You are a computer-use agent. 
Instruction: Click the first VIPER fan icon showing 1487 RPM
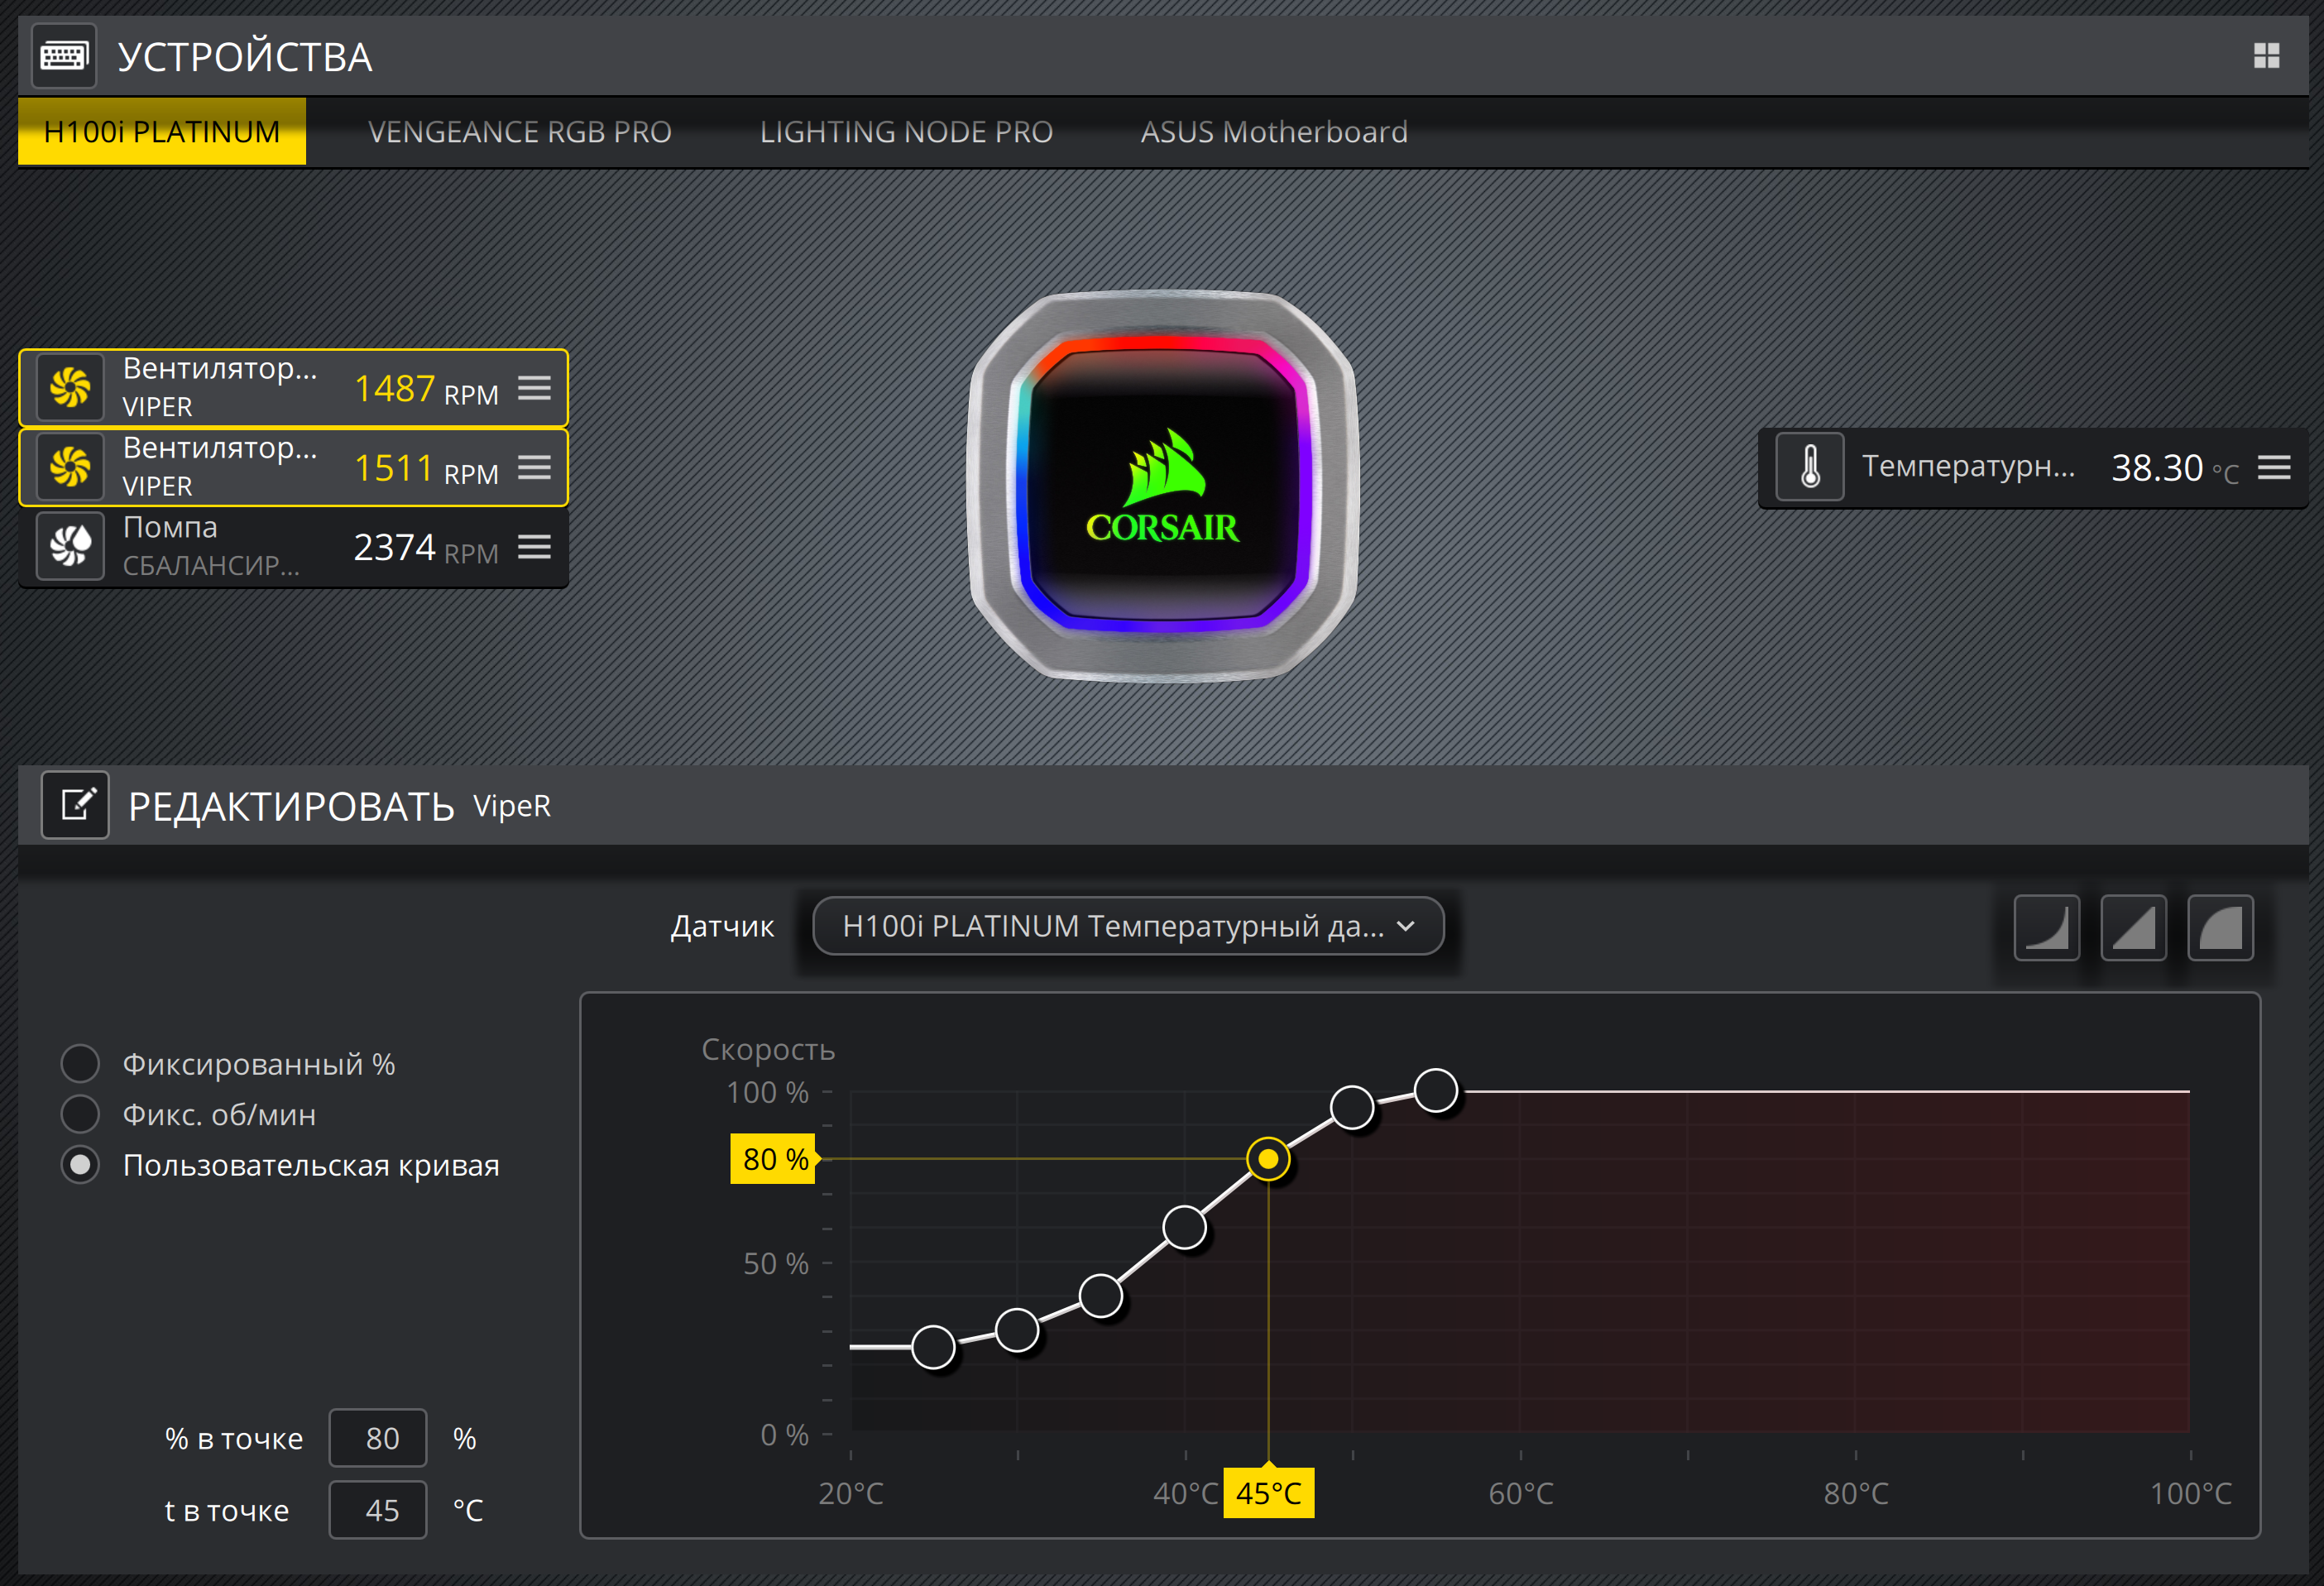70,387
